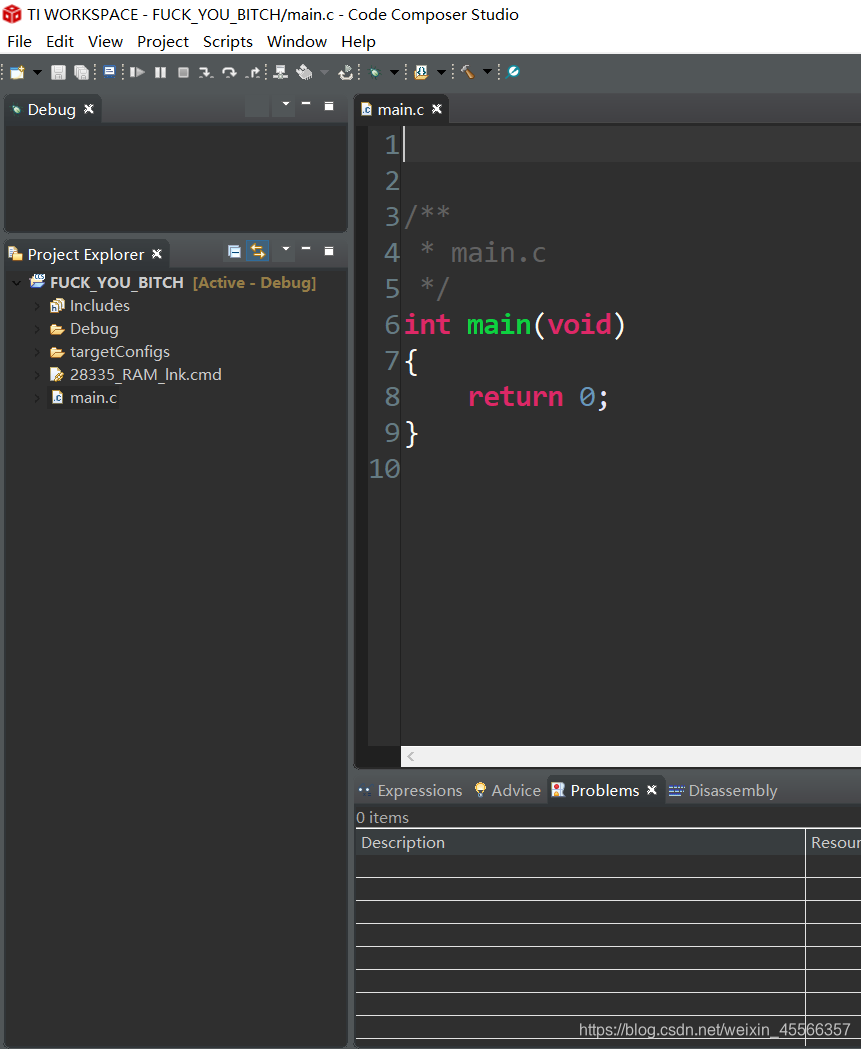The height and width of the screenshot is (1049, 861).
Task: Select the main.c editor tab
Action: pyautogui.click(x=400, y=110)
